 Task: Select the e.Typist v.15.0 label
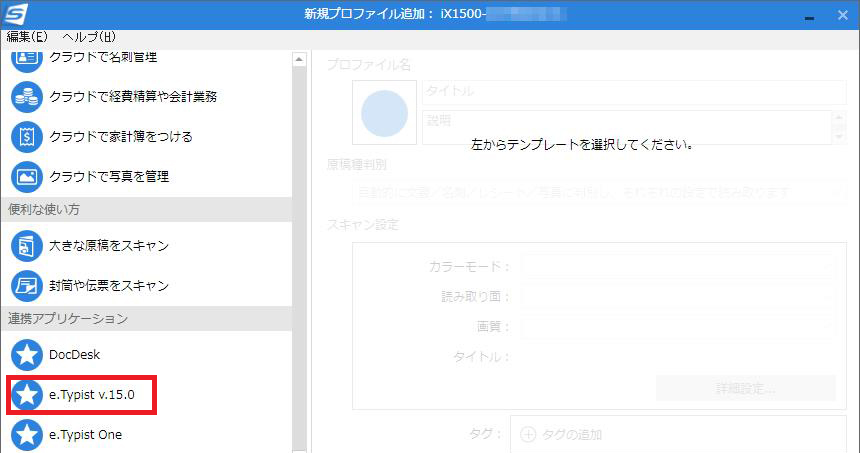[92, 395]
